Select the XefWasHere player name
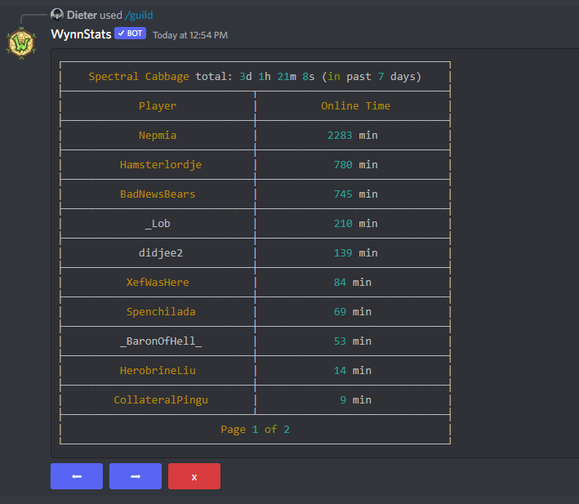The height and width of the screenshot is (504, 579). pyautogui.click(x=158, y=282)
